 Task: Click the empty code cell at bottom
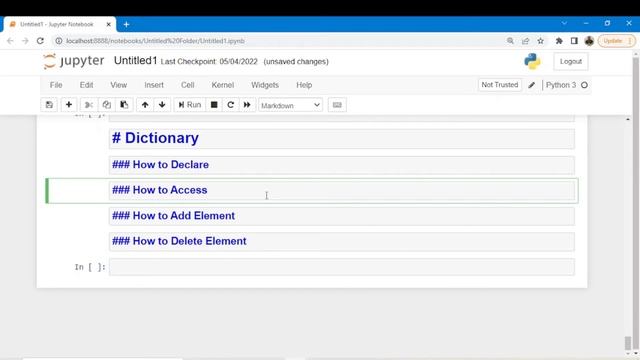pyautogui.click(x=342, y=267)
